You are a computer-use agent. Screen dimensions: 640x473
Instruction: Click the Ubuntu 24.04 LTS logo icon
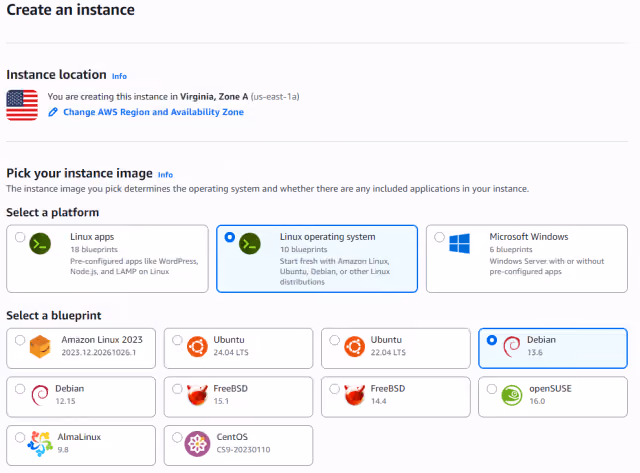click(197, 346)
